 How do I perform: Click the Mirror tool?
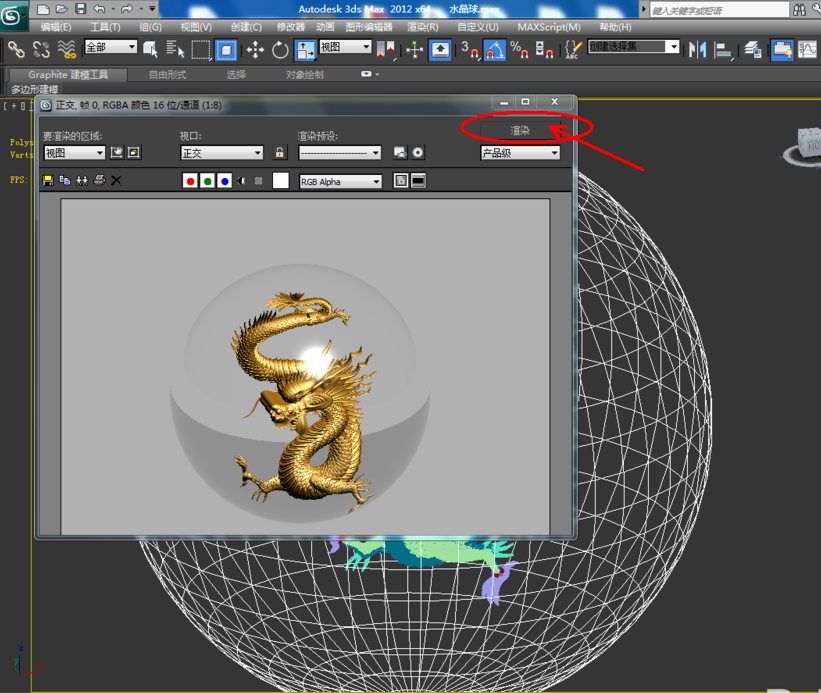697,50
